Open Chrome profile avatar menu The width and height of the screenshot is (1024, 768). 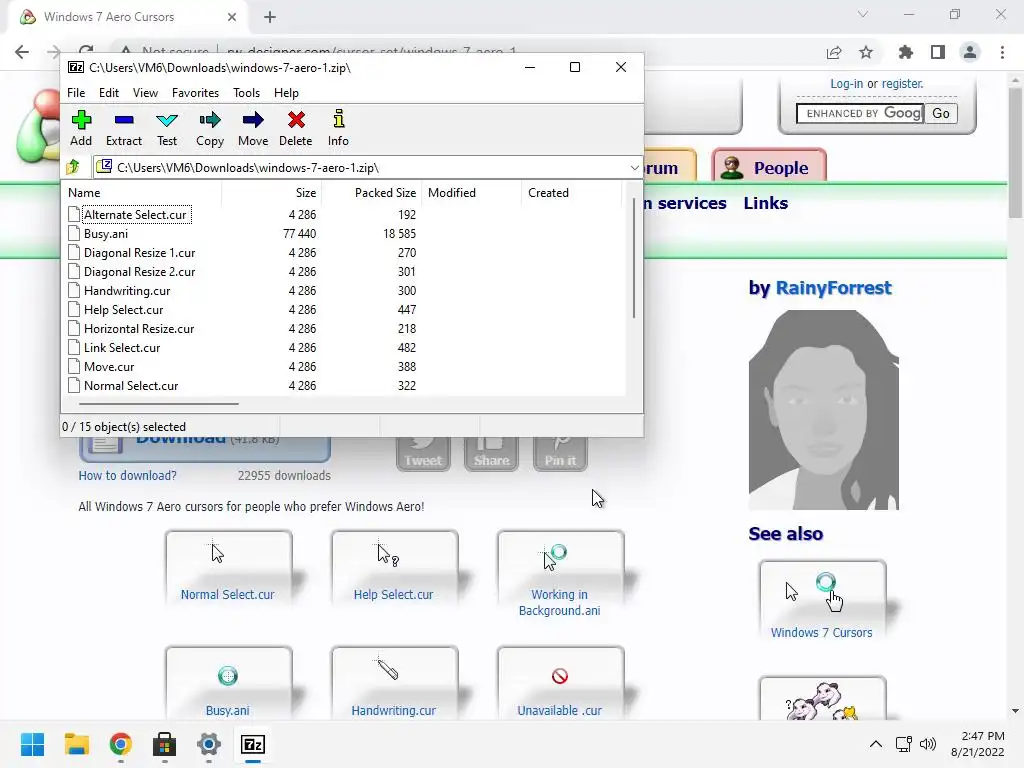click(970, 52)
